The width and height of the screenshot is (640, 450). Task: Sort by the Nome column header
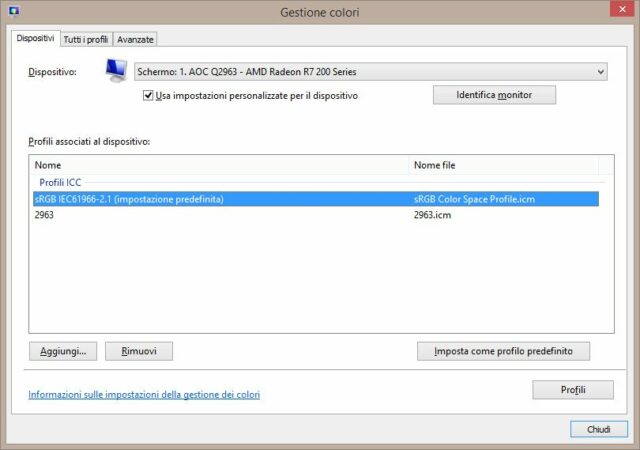[218, 165]
